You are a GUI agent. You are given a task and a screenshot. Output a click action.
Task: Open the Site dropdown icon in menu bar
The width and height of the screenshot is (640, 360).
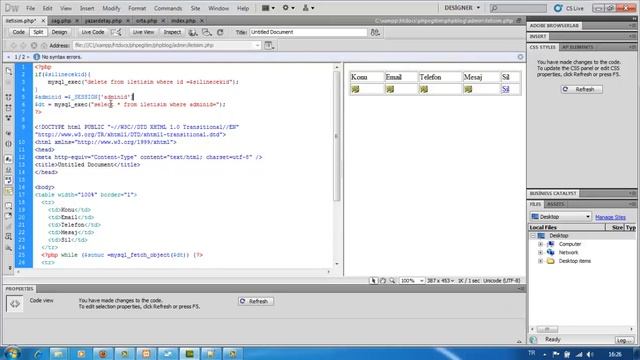(308, 8)
